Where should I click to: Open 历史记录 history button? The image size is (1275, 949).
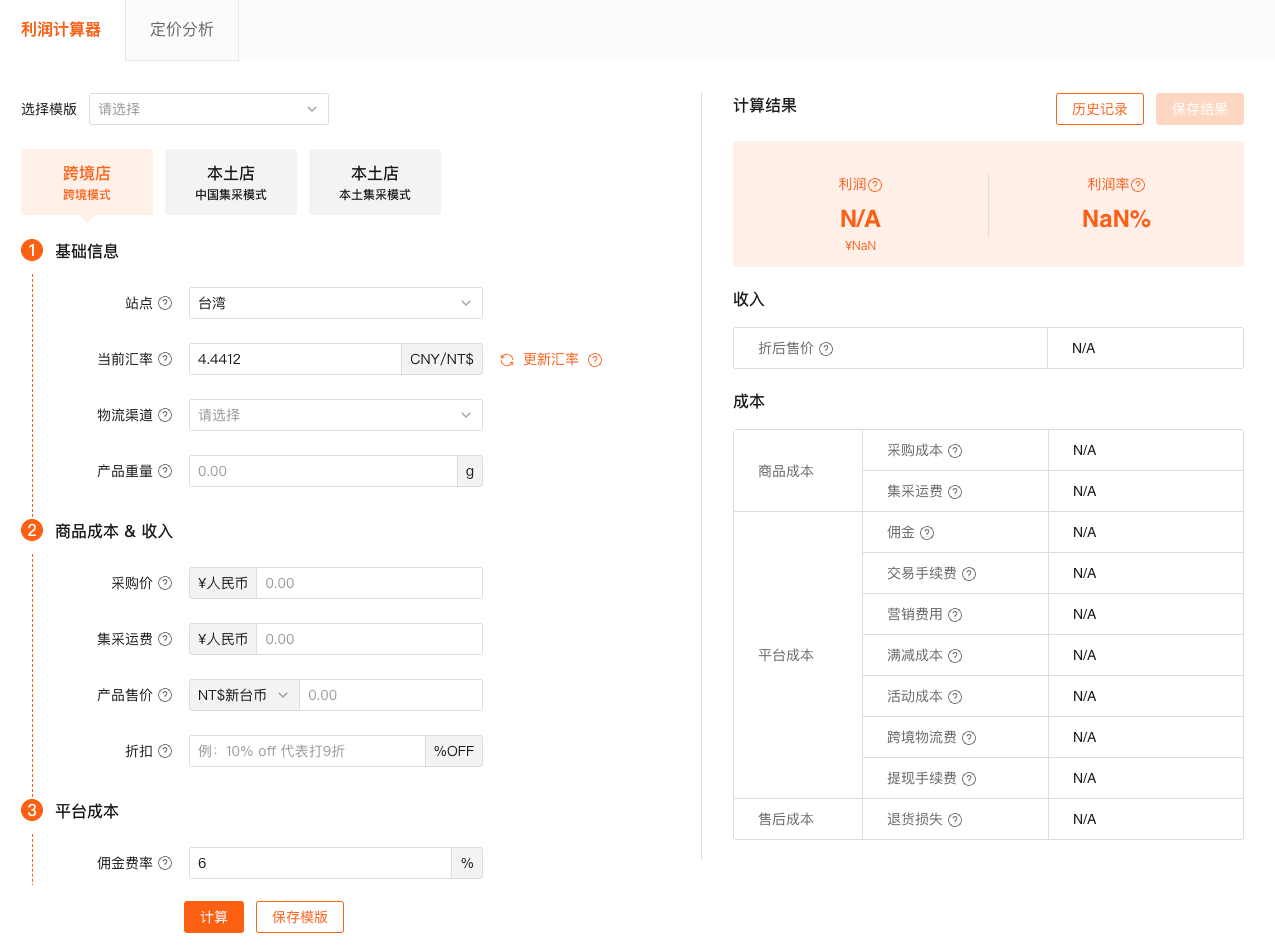pyautogui.click(x=1099, y=109)
